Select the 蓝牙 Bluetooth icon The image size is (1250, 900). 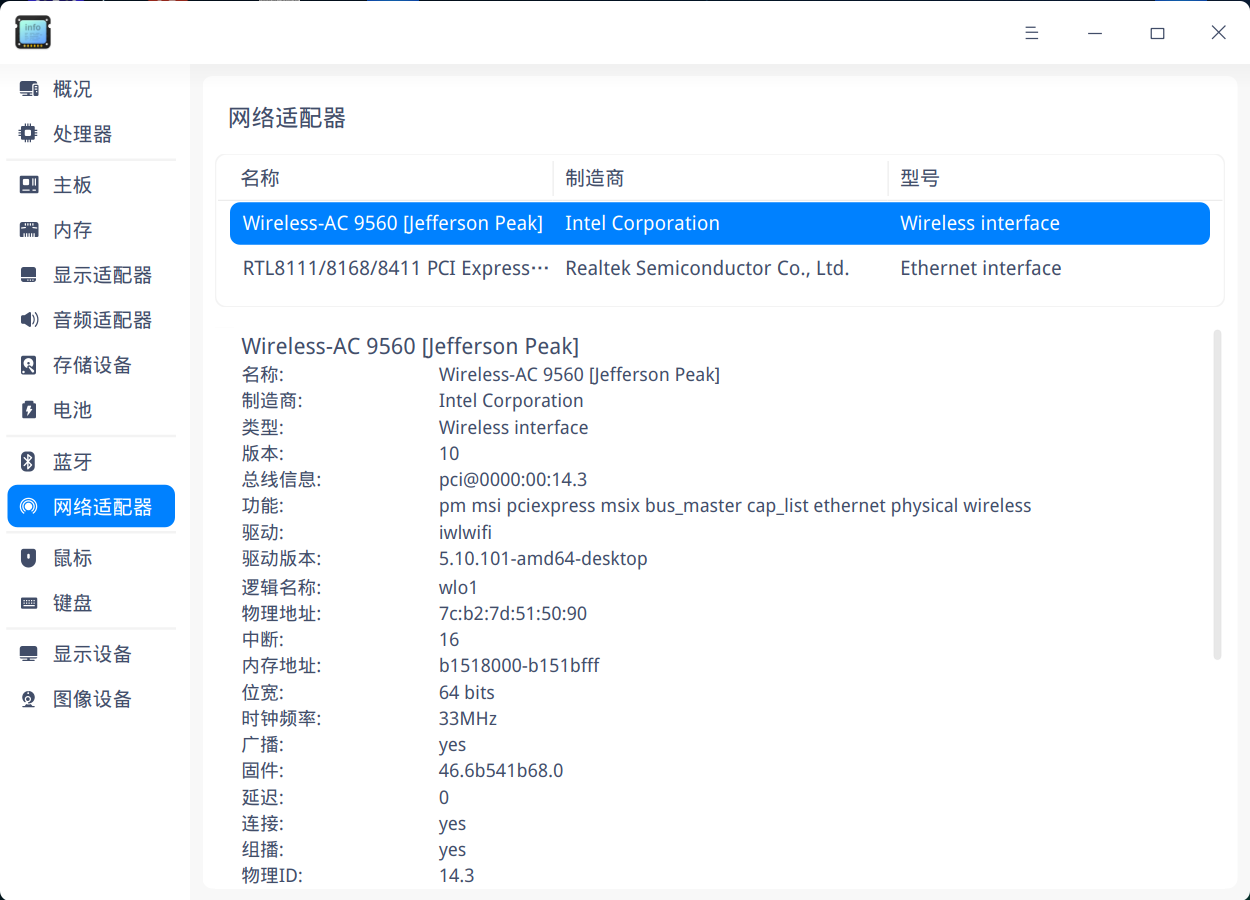pyautogui.click(x=29, y=462)
